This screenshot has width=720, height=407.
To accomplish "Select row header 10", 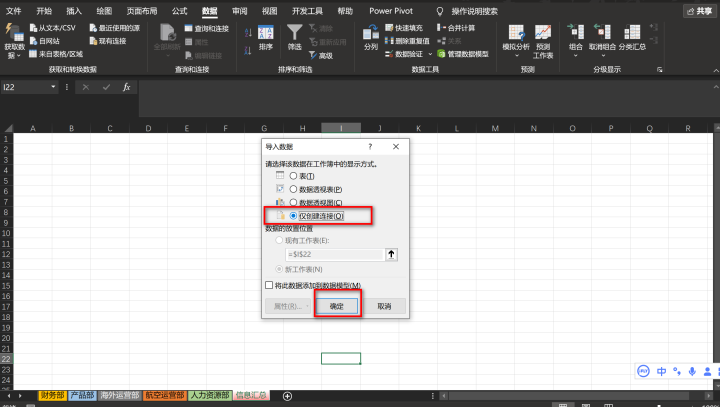I will (6, 233).
